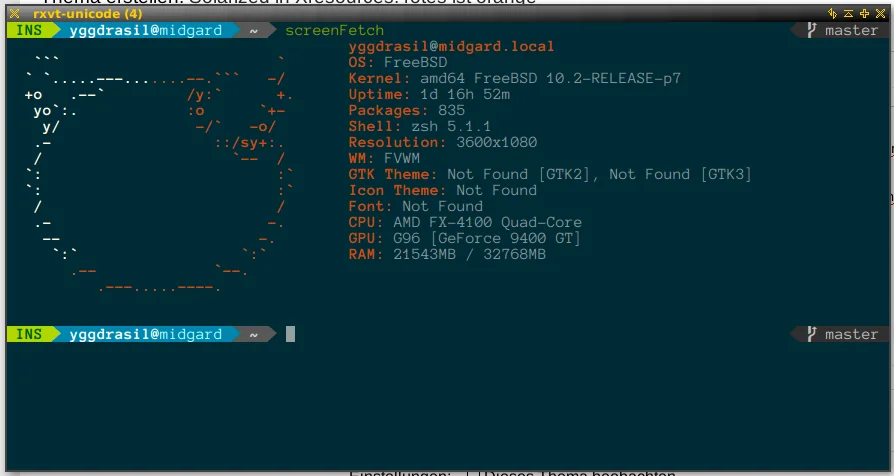
Task: Click the package count 835
Action: (x=451, y=110)
